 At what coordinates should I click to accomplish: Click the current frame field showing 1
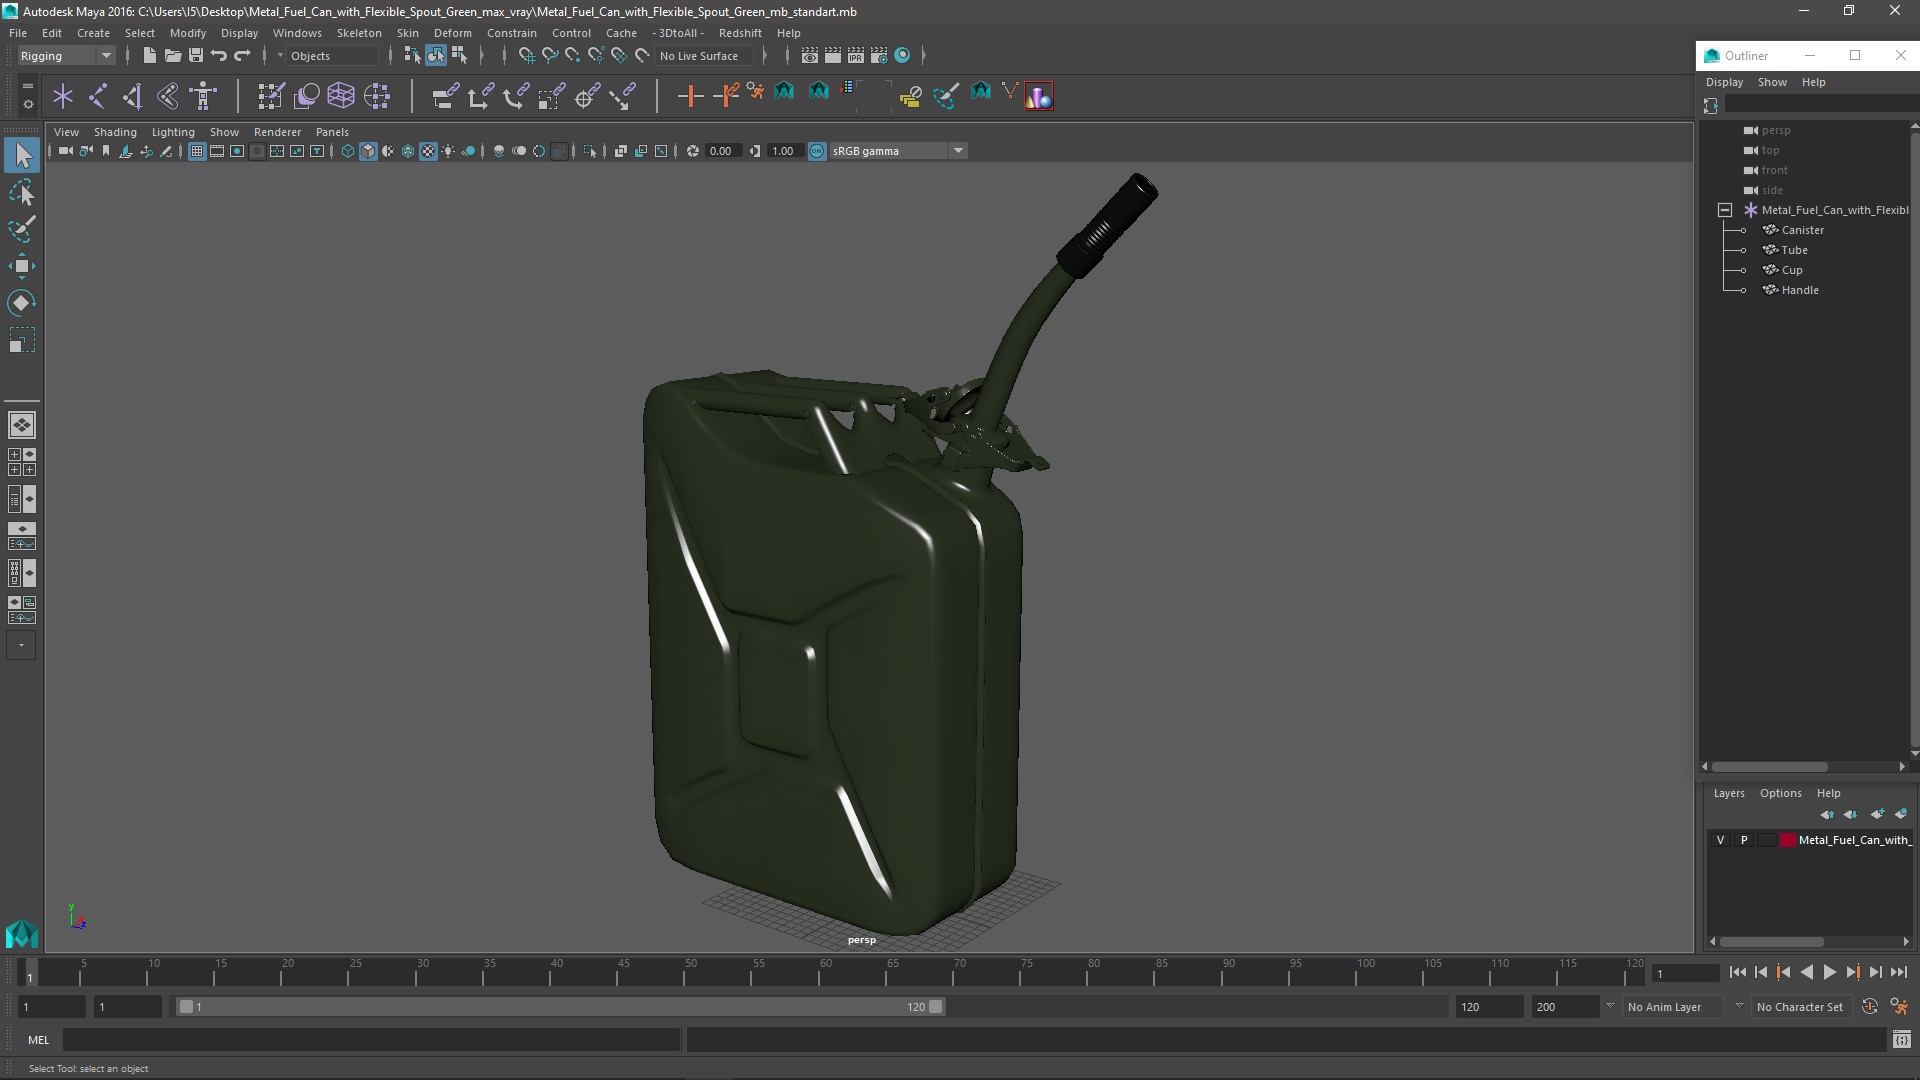point(1685,973)
